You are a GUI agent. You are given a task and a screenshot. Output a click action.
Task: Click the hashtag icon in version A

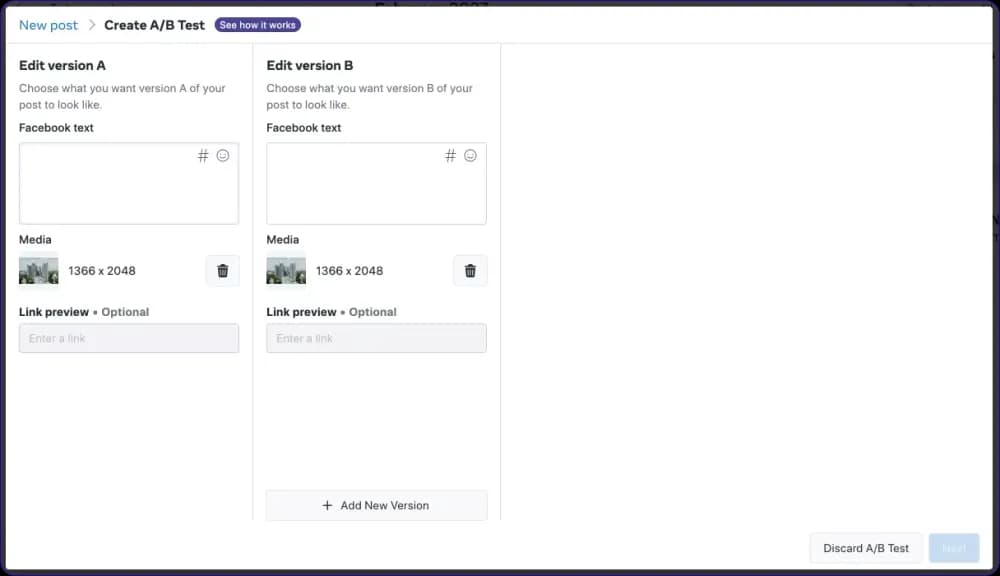coord(203,156)
